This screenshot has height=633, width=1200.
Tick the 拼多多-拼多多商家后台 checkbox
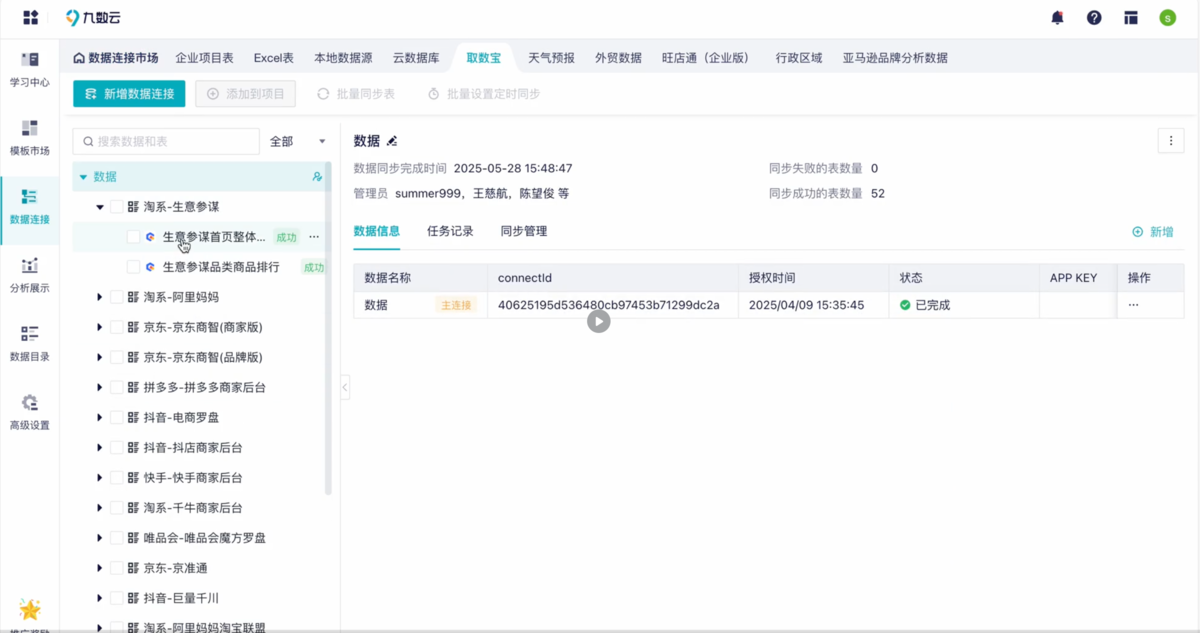point(116,387)
